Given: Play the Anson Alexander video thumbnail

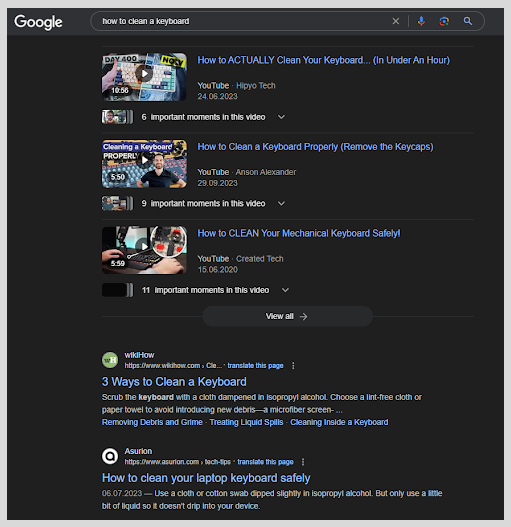Looking at the screenshot, I should 144,164.
